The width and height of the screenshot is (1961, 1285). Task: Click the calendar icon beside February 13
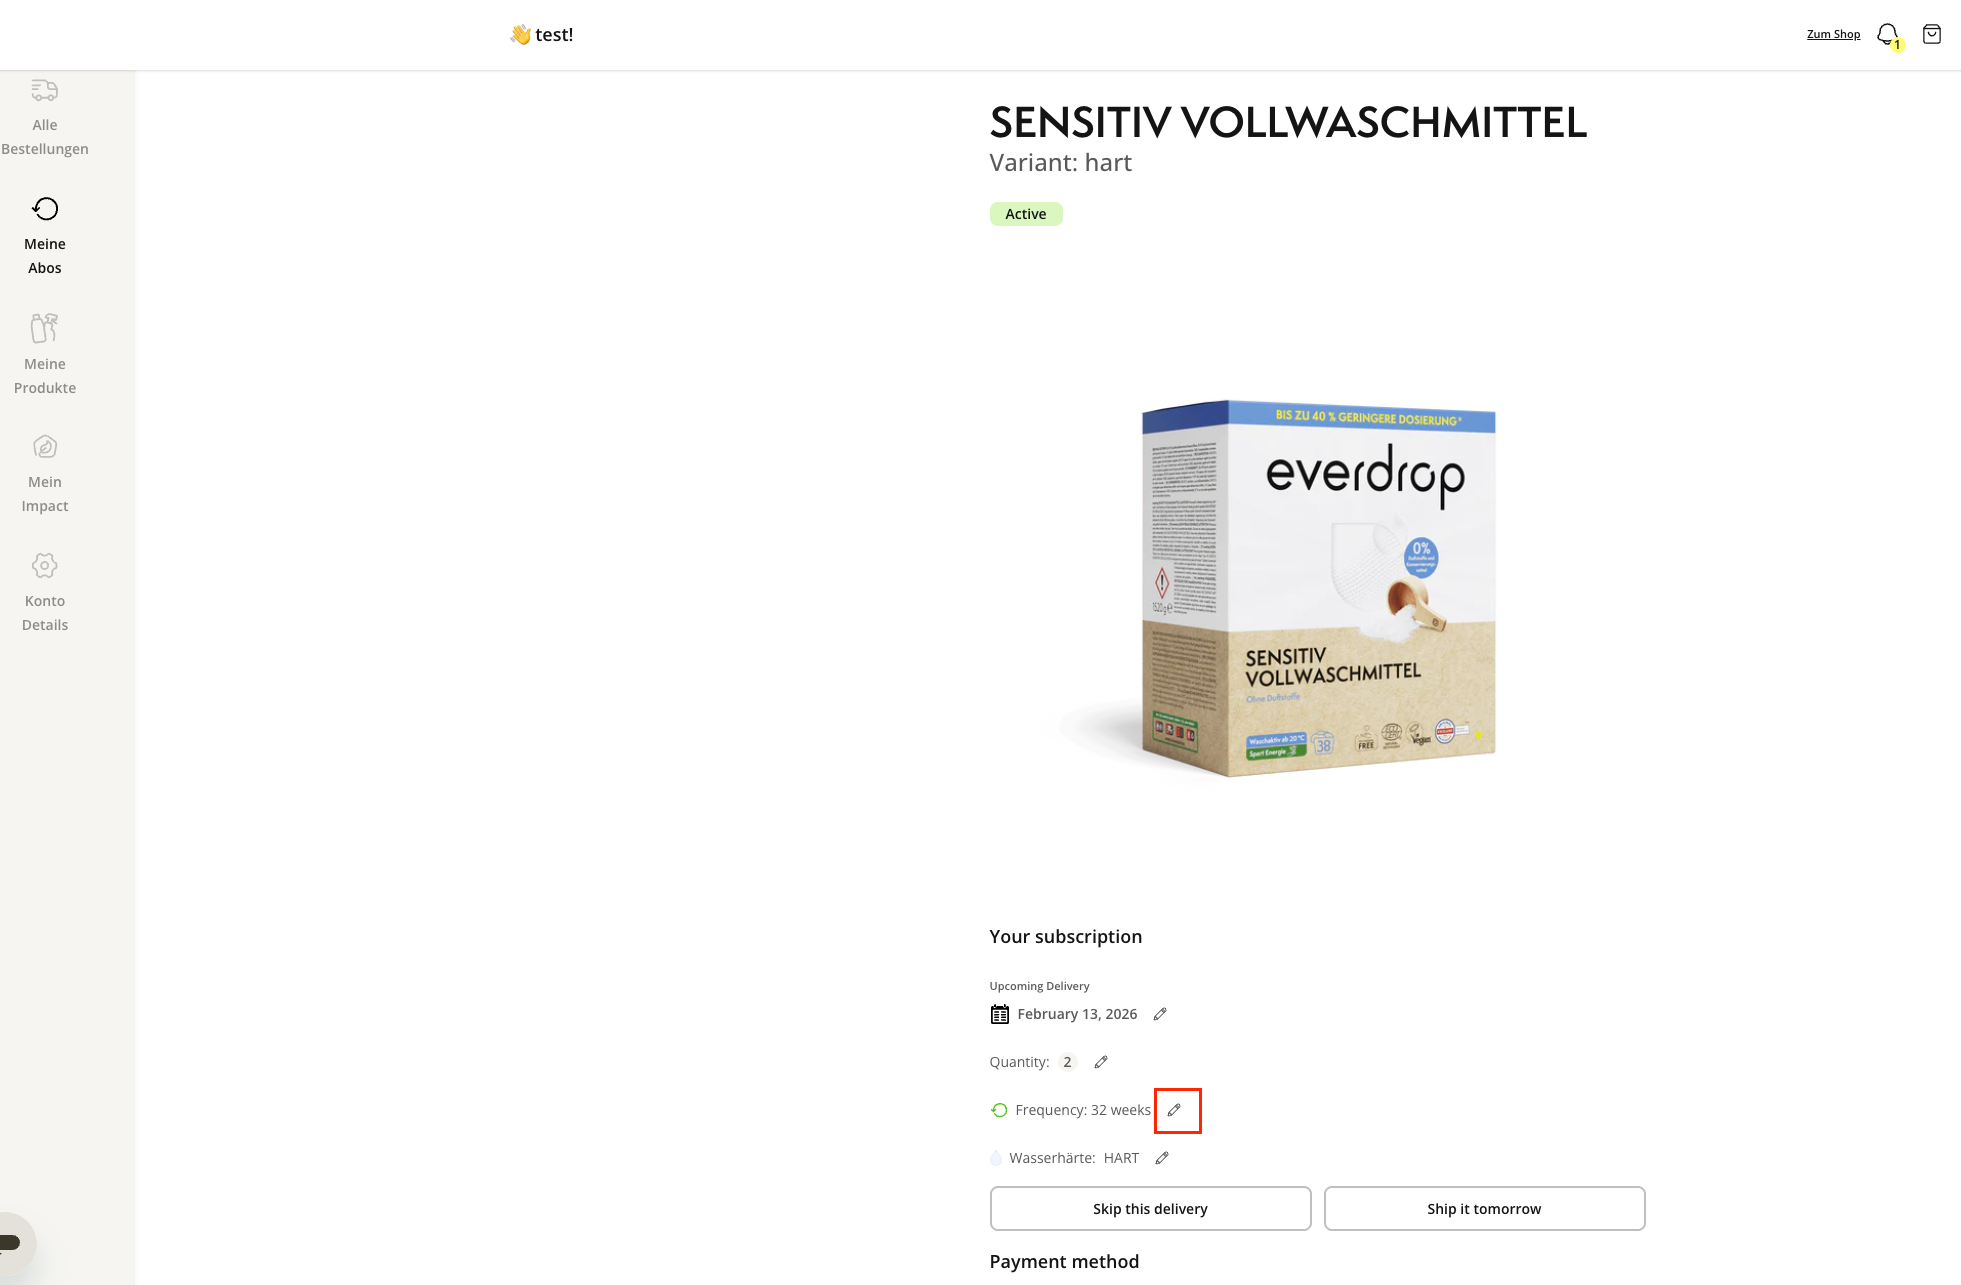[x=999, y=1014]
